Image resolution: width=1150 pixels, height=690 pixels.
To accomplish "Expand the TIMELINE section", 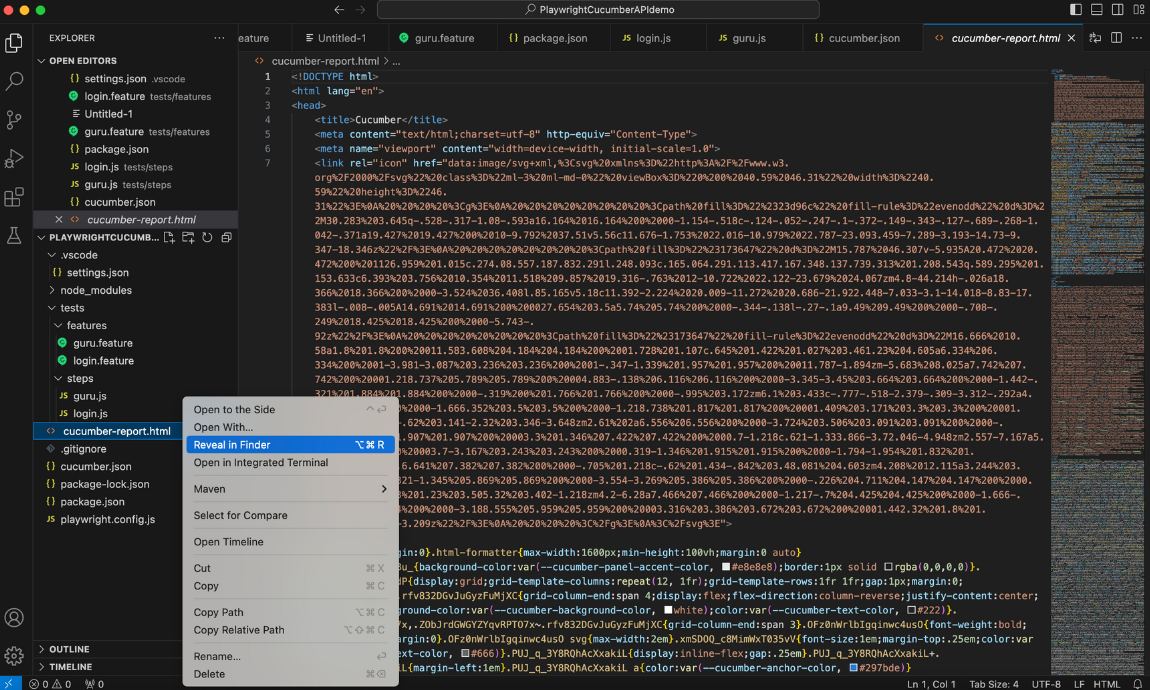I will [x=70, y=667].
